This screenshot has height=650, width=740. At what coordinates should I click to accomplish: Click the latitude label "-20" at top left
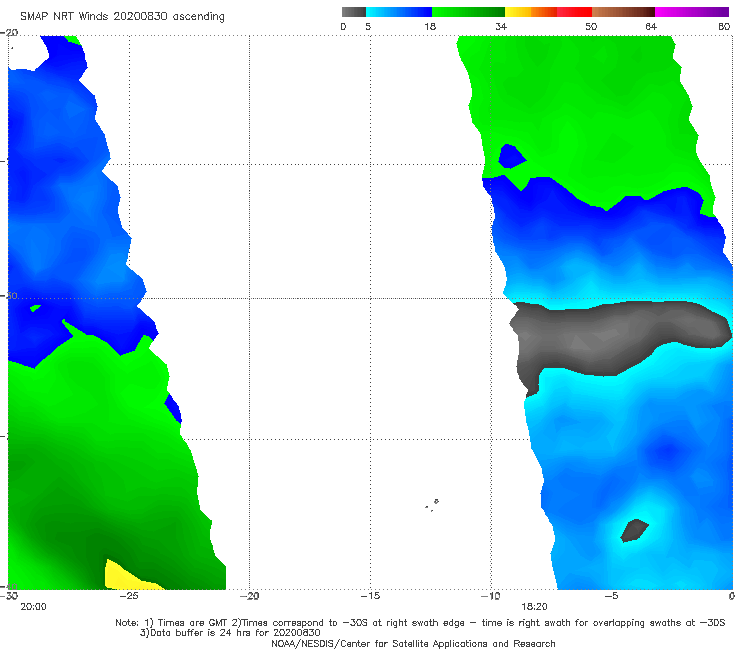point(9,33)
